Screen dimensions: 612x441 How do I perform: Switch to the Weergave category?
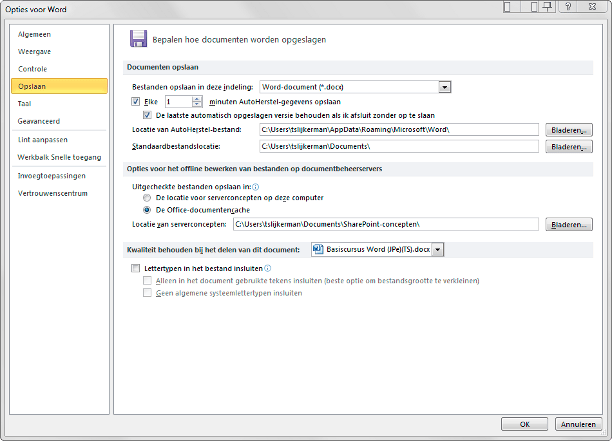click(x=34, y=52)
